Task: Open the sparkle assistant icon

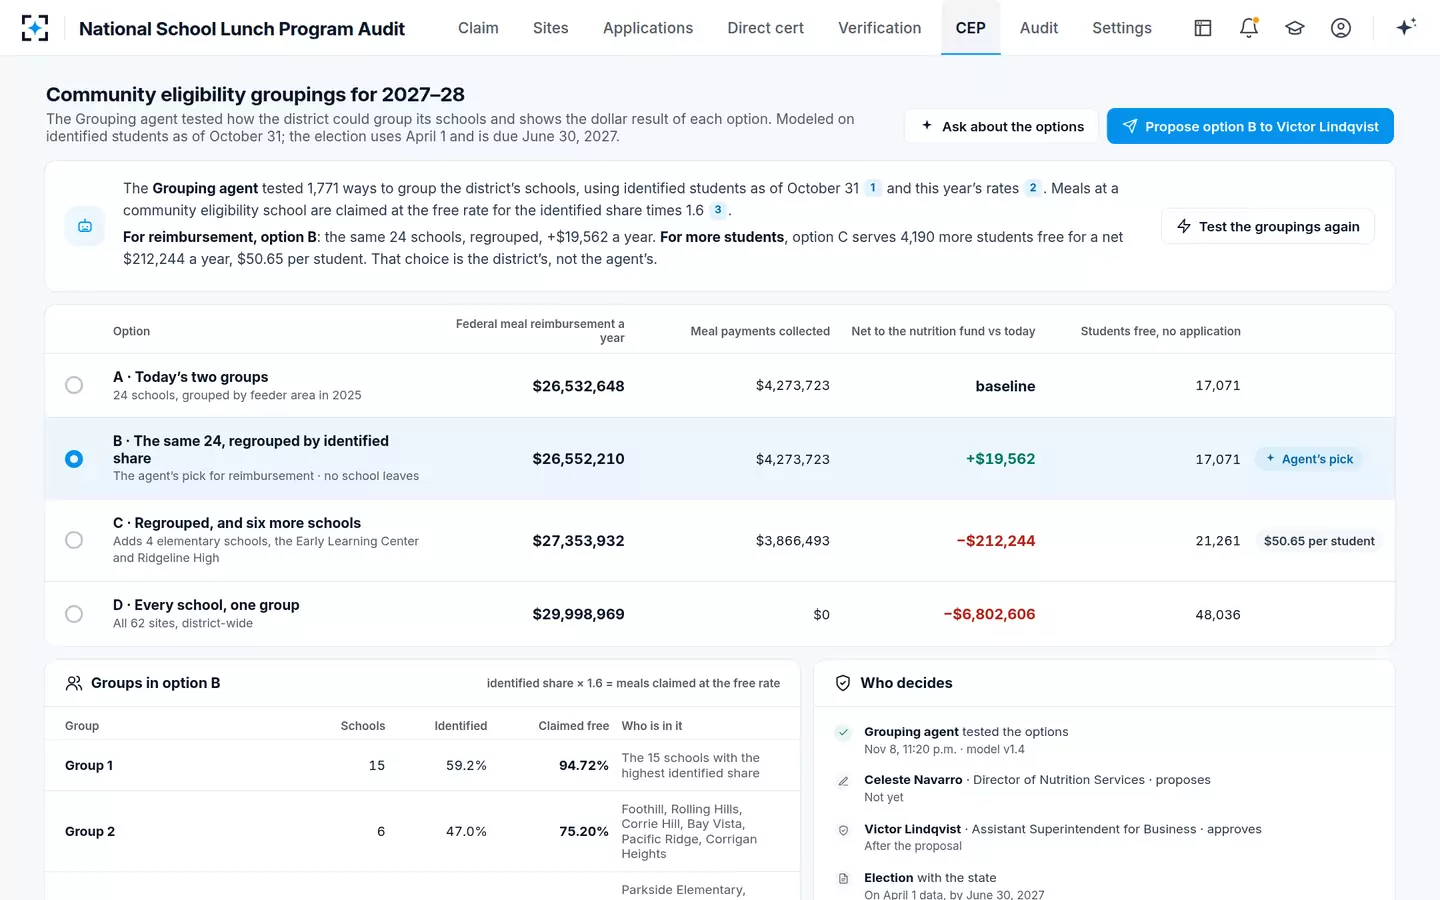Action: pyautogui.click(x=1406, y=28)
